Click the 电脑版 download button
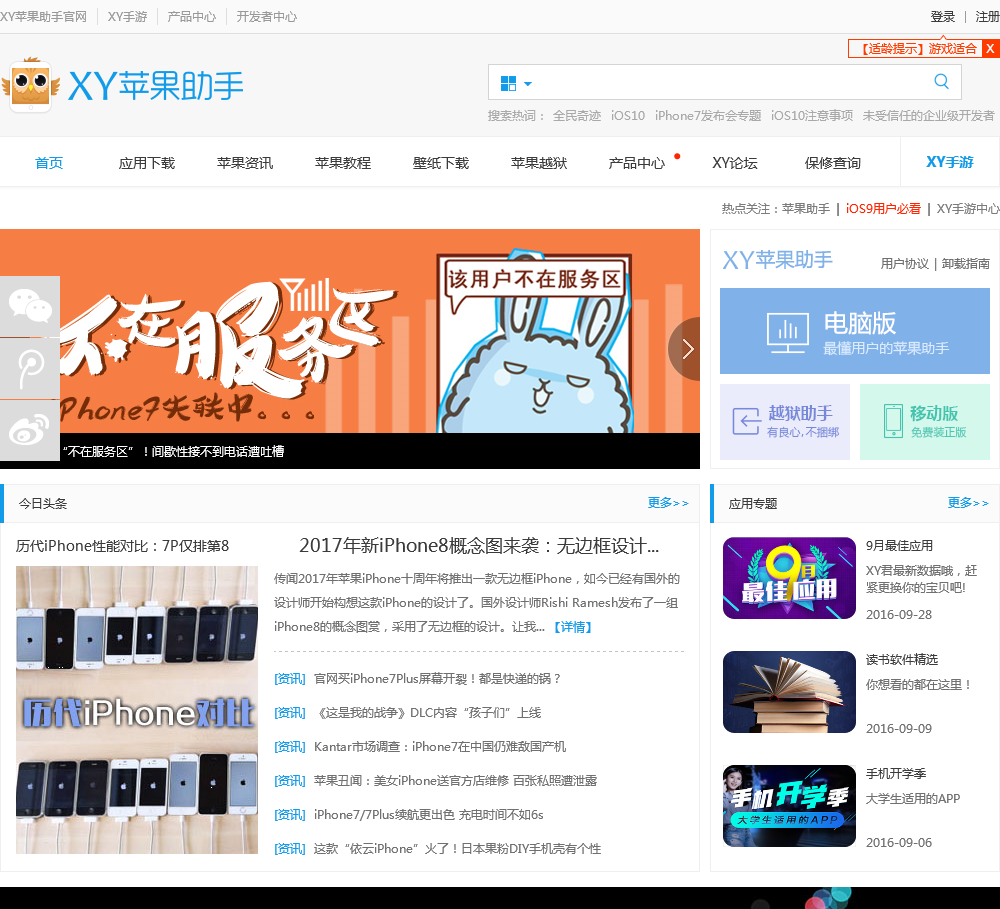 [855, 331]
